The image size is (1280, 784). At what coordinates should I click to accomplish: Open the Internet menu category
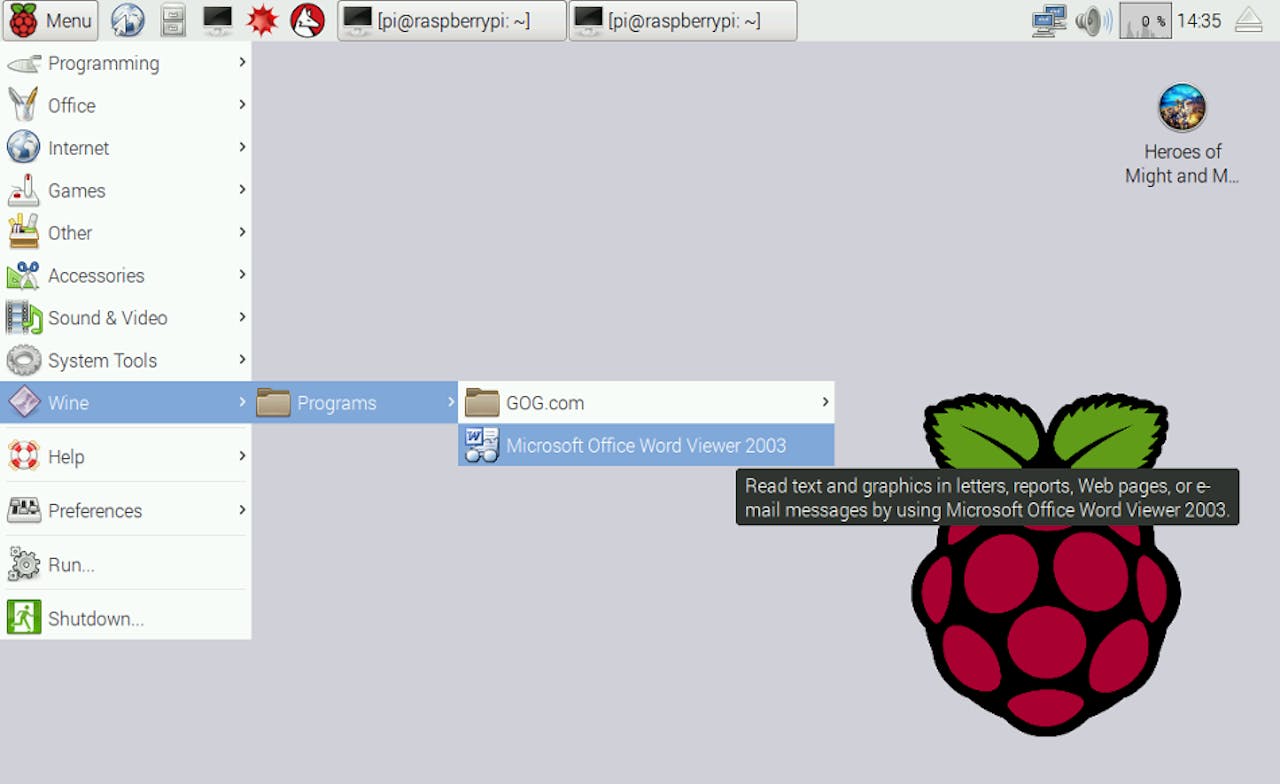[126, 148]
